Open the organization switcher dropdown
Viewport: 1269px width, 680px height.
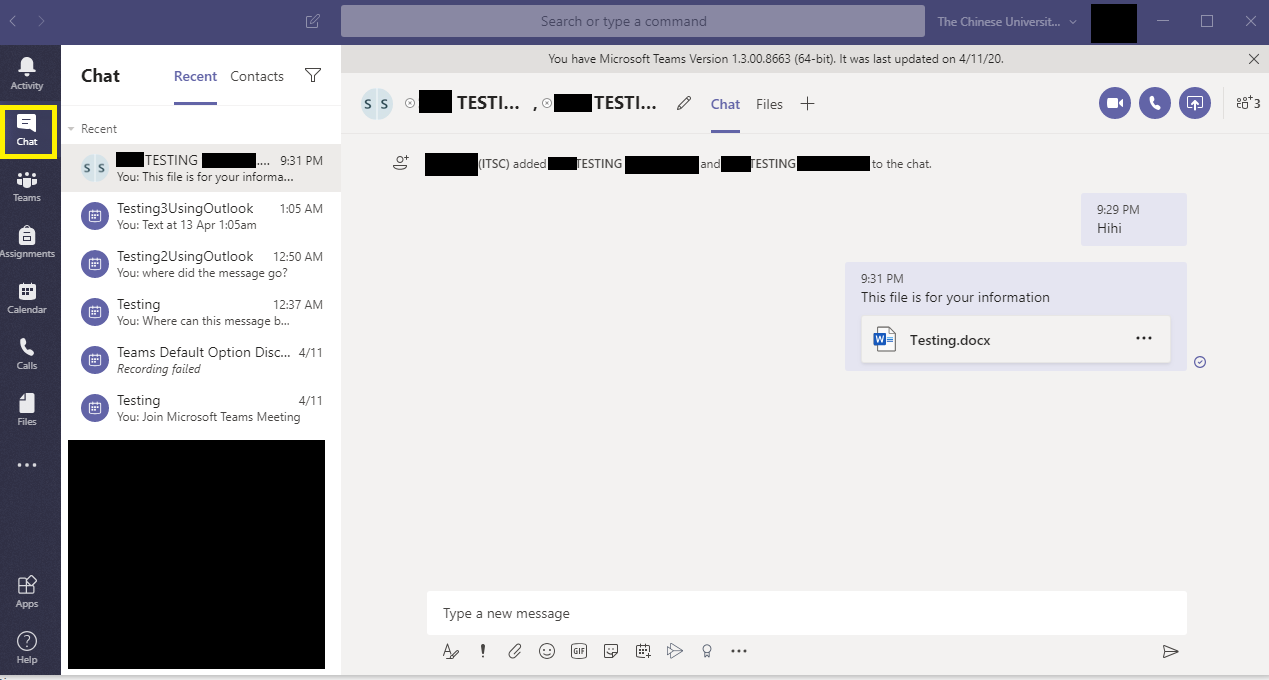point(1008,21)
